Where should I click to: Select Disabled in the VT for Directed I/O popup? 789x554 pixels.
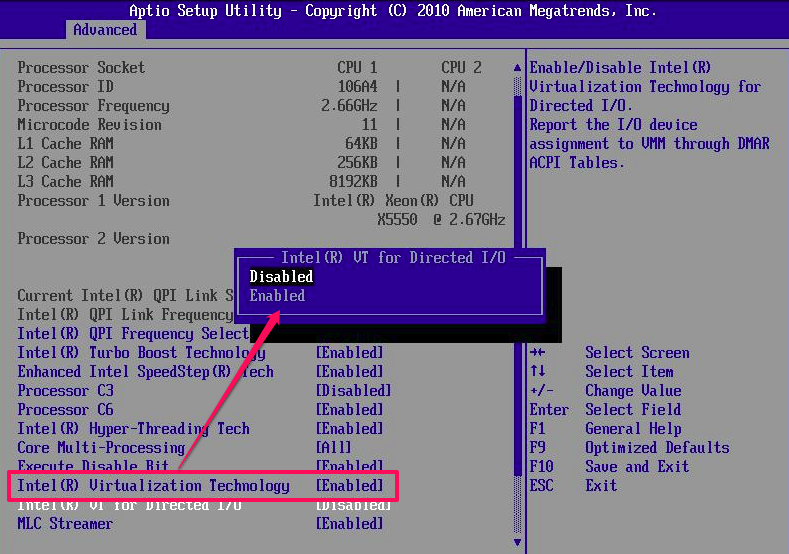[281, 276]
